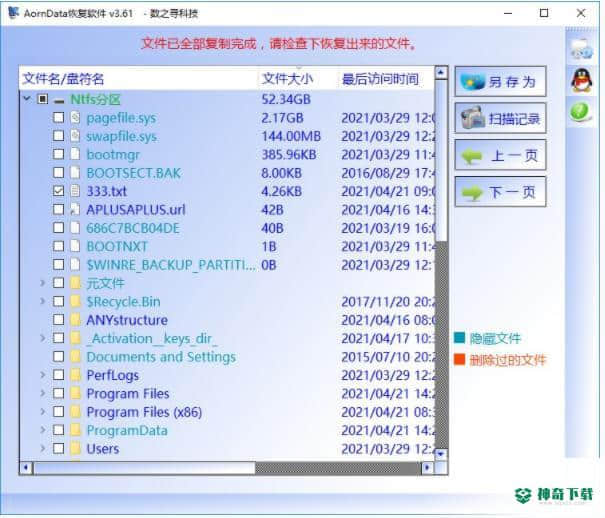This screenshot has height=518, width=605.
Task: Click the PerfLogs folder icon
Action: tap(76, 375)
